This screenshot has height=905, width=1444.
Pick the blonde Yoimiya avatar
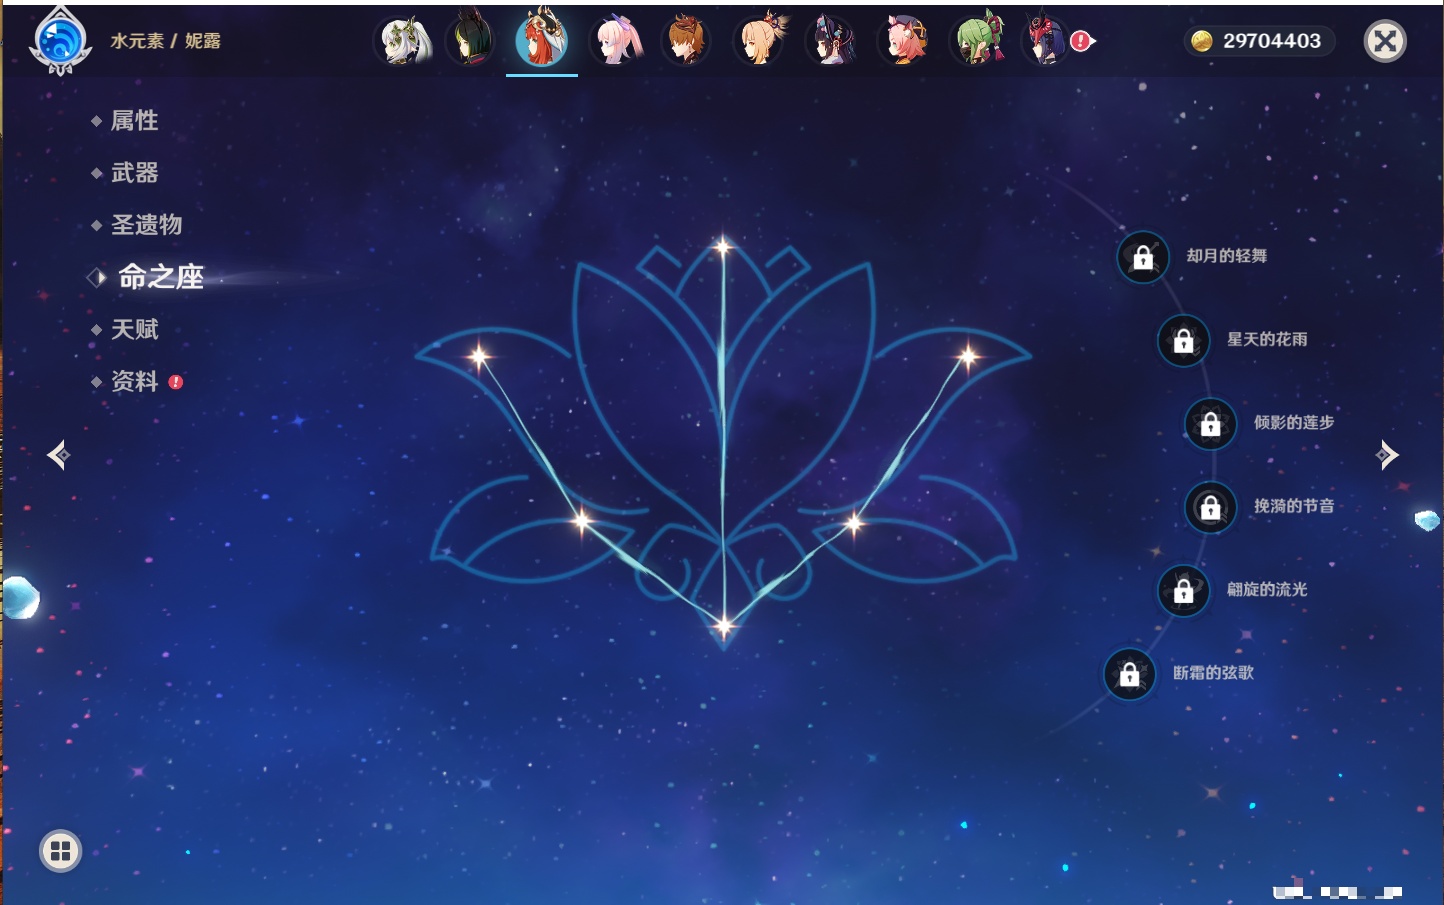(761, 41)
